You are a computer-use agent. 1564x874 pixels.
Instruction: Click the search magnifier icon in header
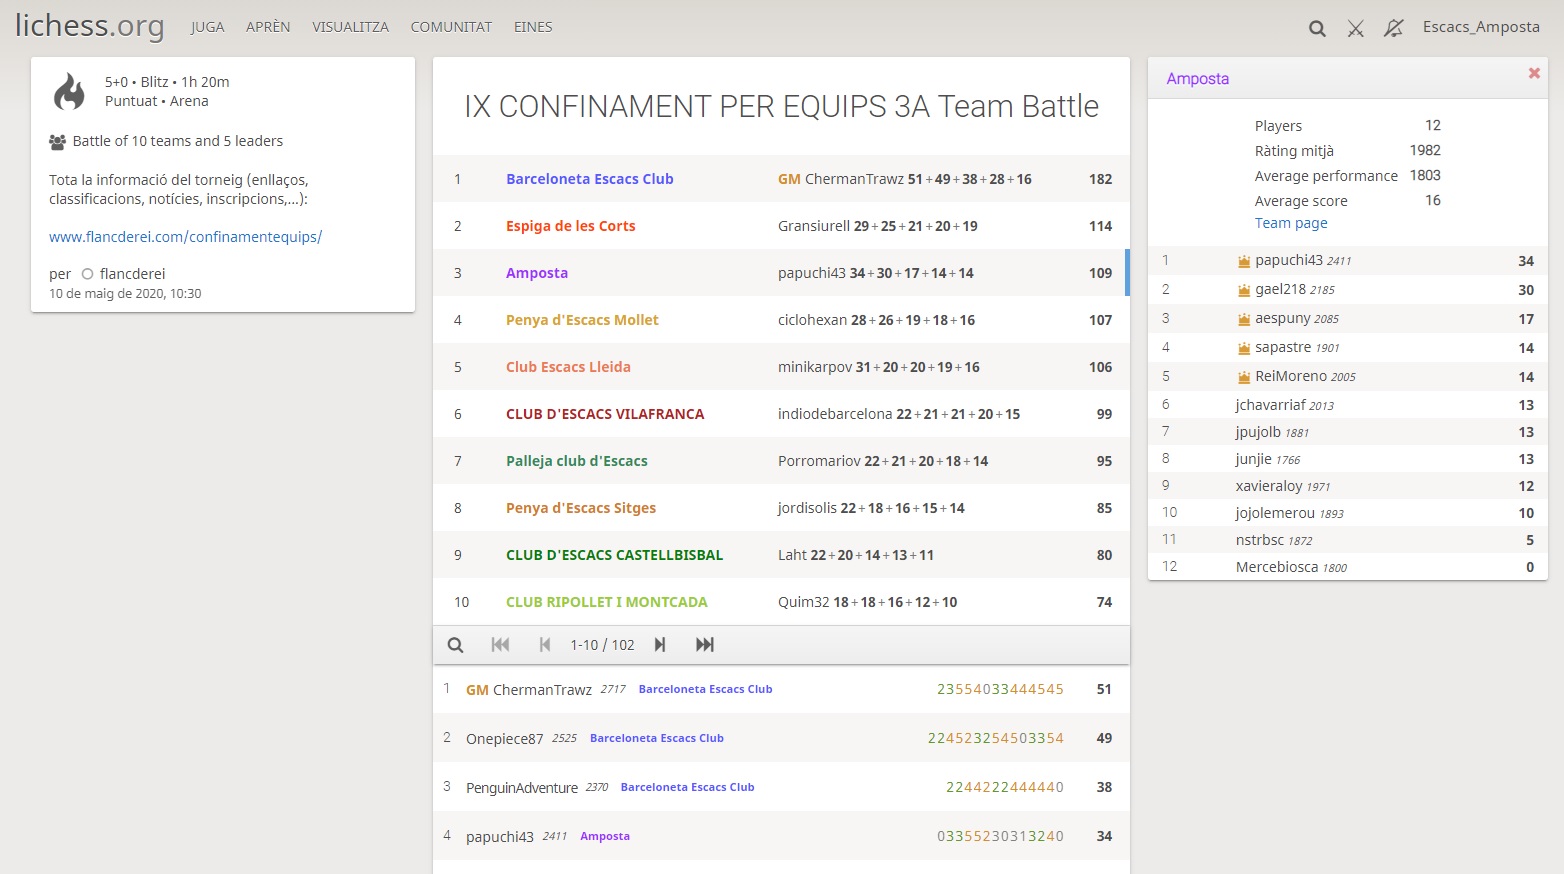click(x=1317, y=28)
